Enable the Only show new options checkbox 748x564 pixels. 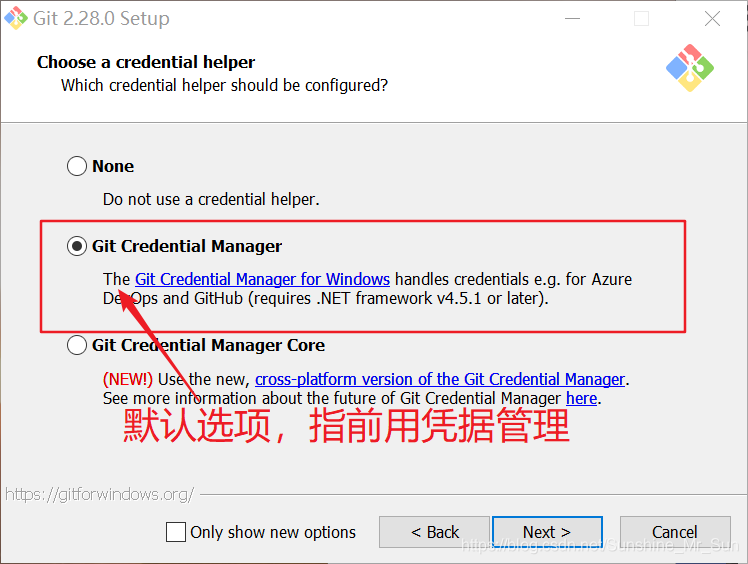176,532
